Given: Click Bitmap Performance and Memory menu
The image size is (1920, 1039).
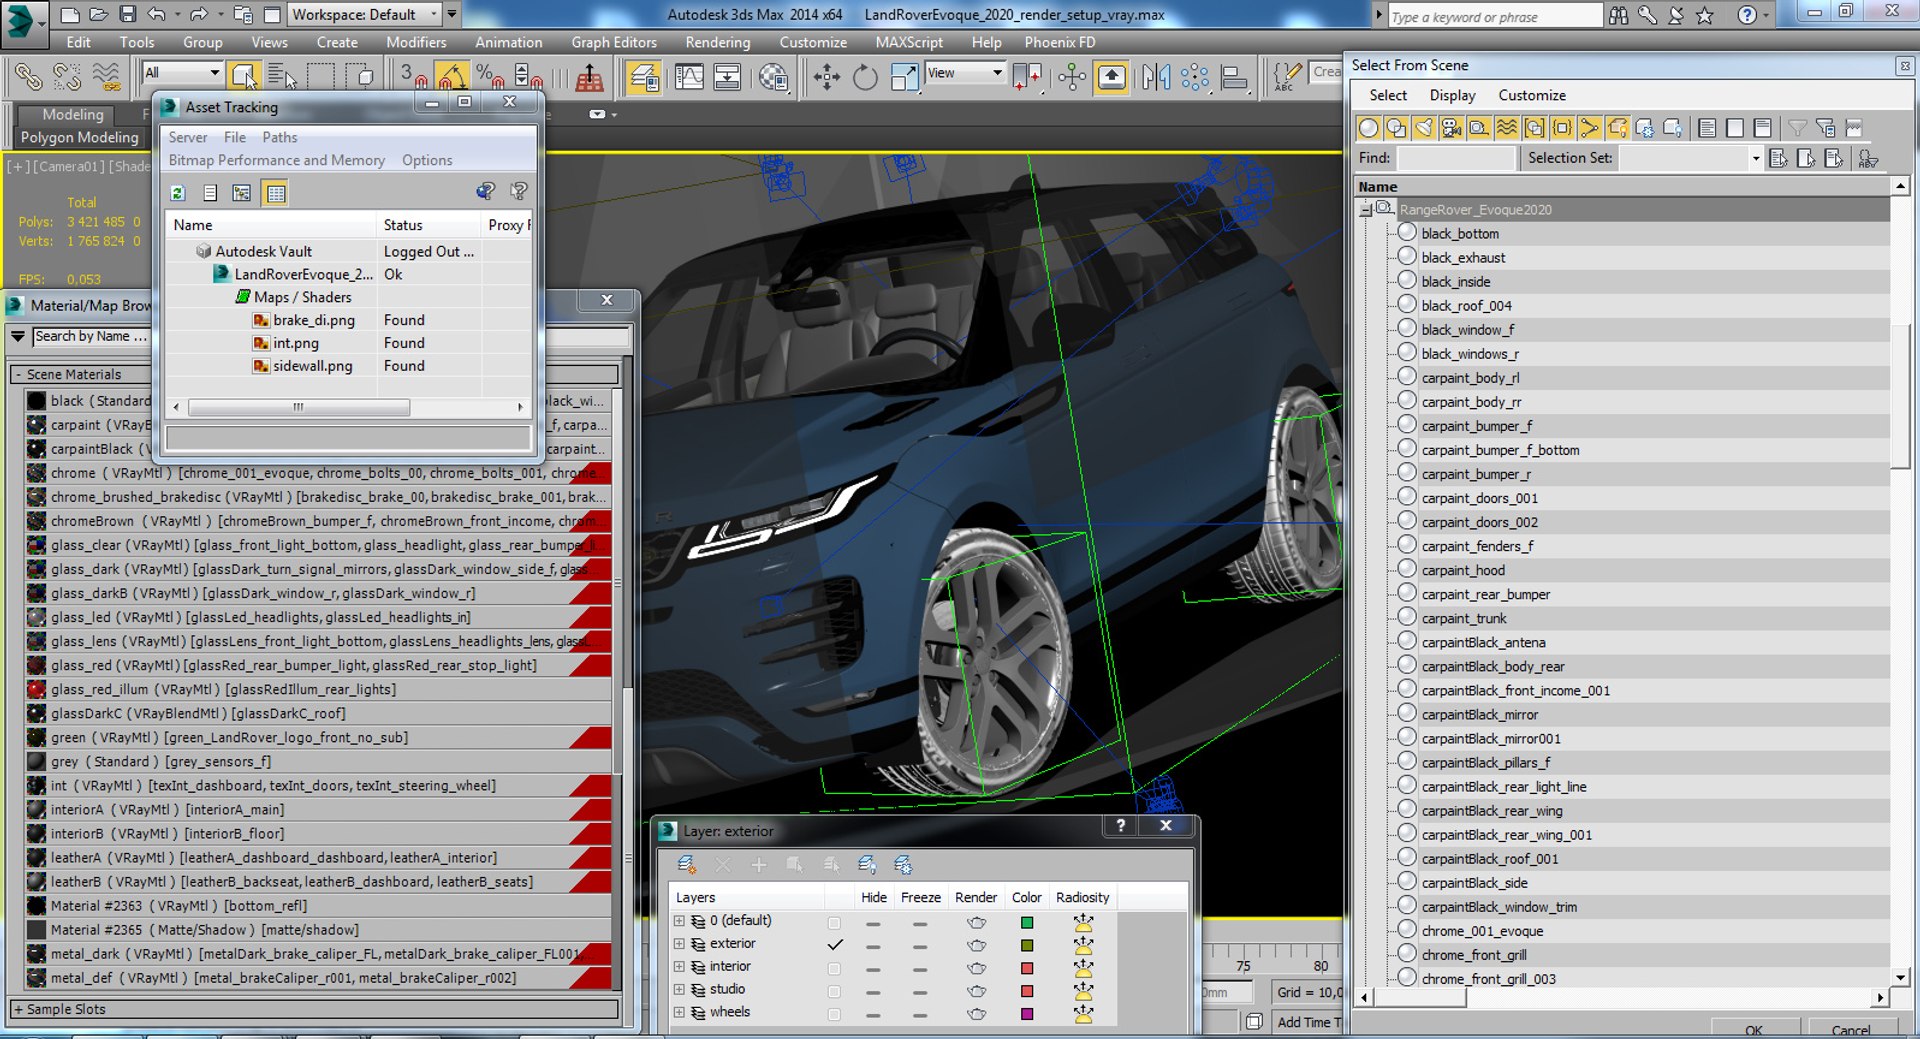Looking at the screenshot, I should click(x=276, y=160).
